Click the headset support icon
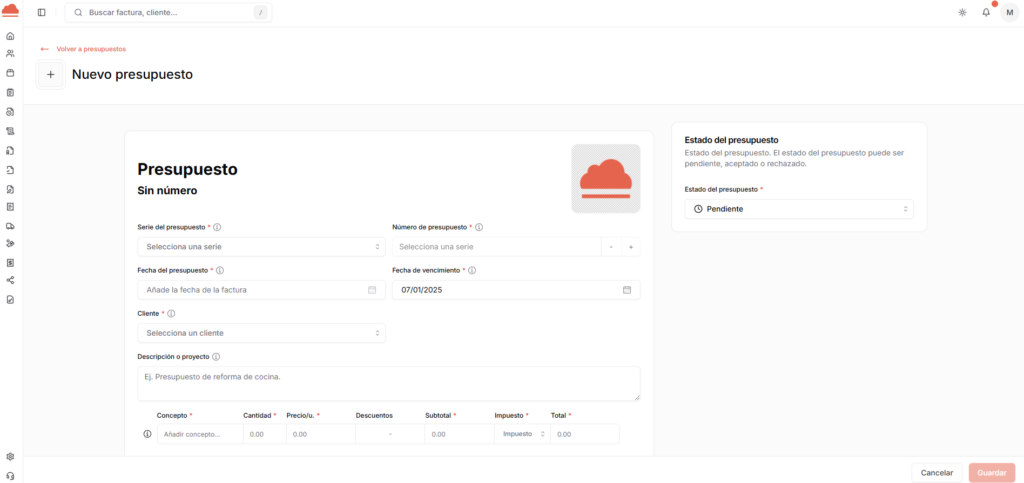 pos(10,475)
